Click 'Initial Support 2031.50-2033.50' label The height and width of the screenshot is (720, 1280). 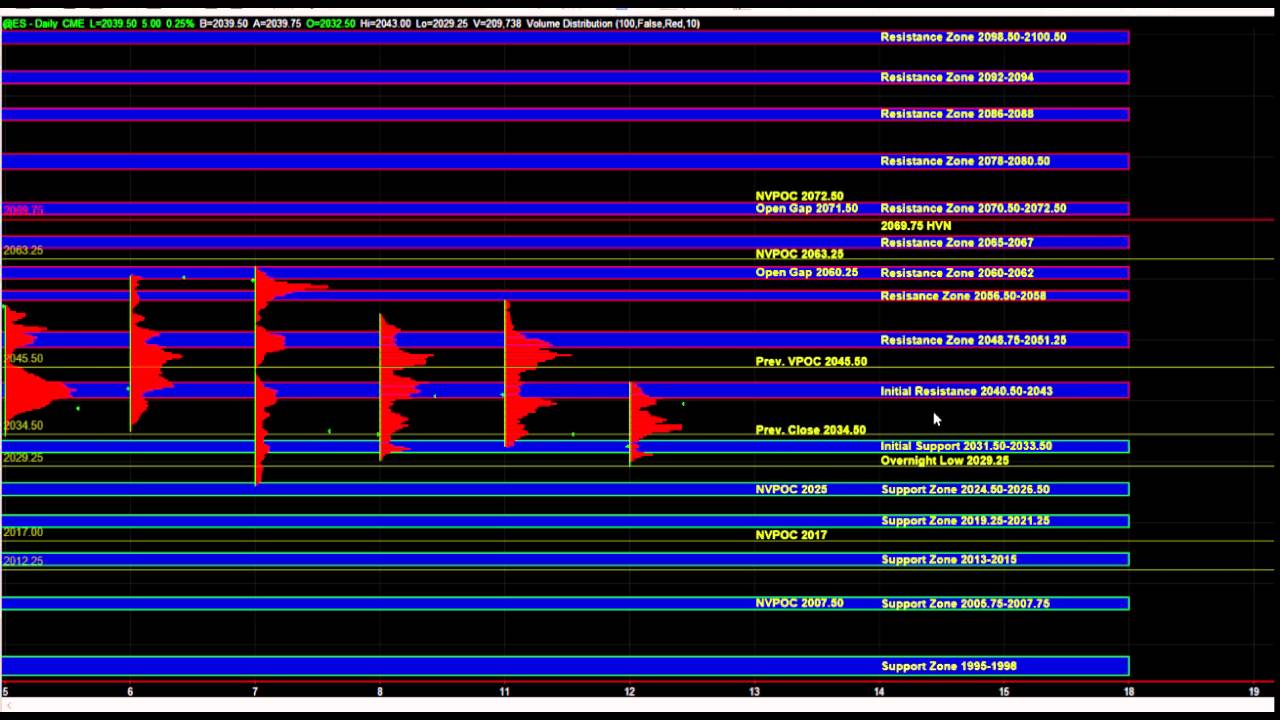click(x=966, y=446)
